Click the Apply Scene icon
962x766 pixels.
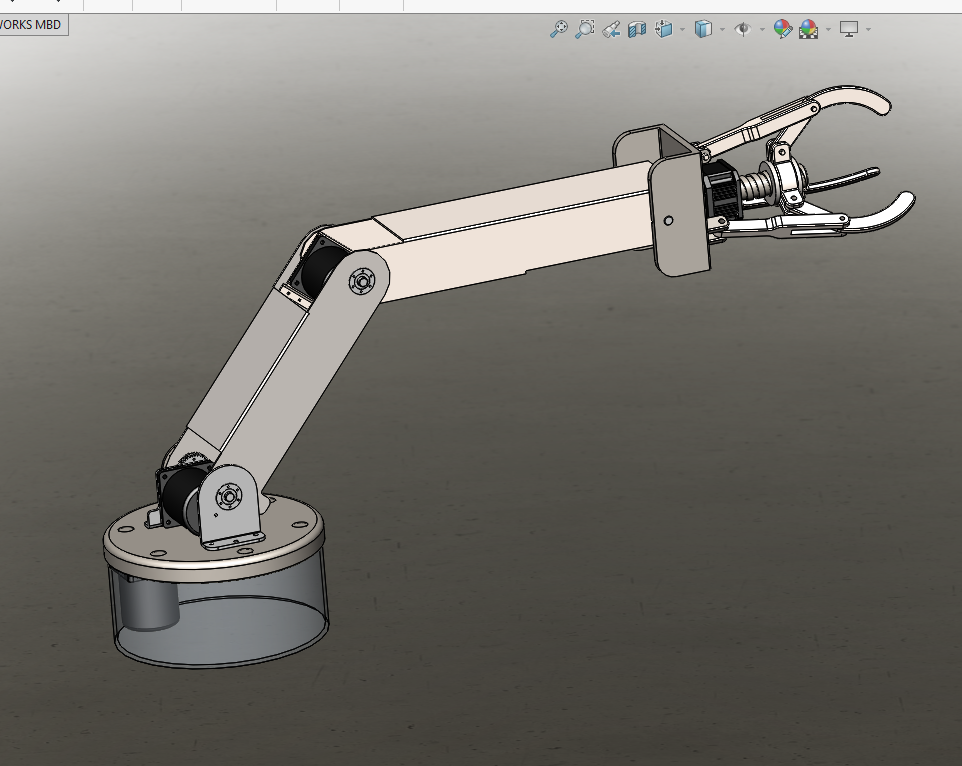[809, 29]
